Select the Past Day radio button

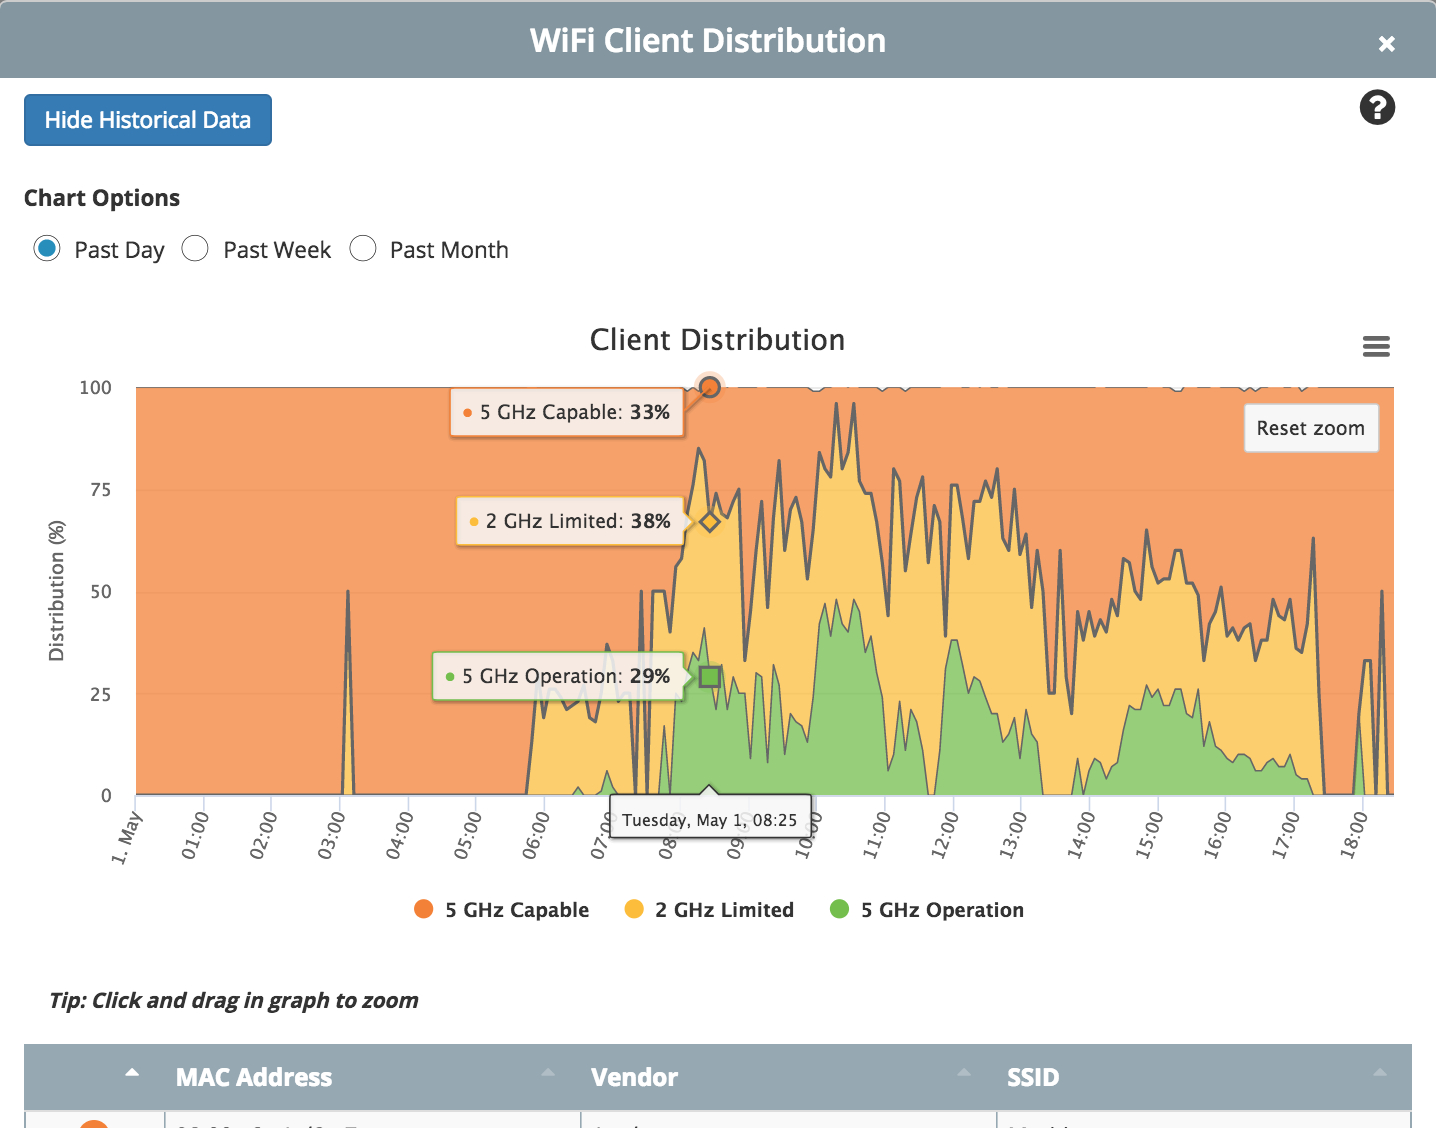(47, 249)
